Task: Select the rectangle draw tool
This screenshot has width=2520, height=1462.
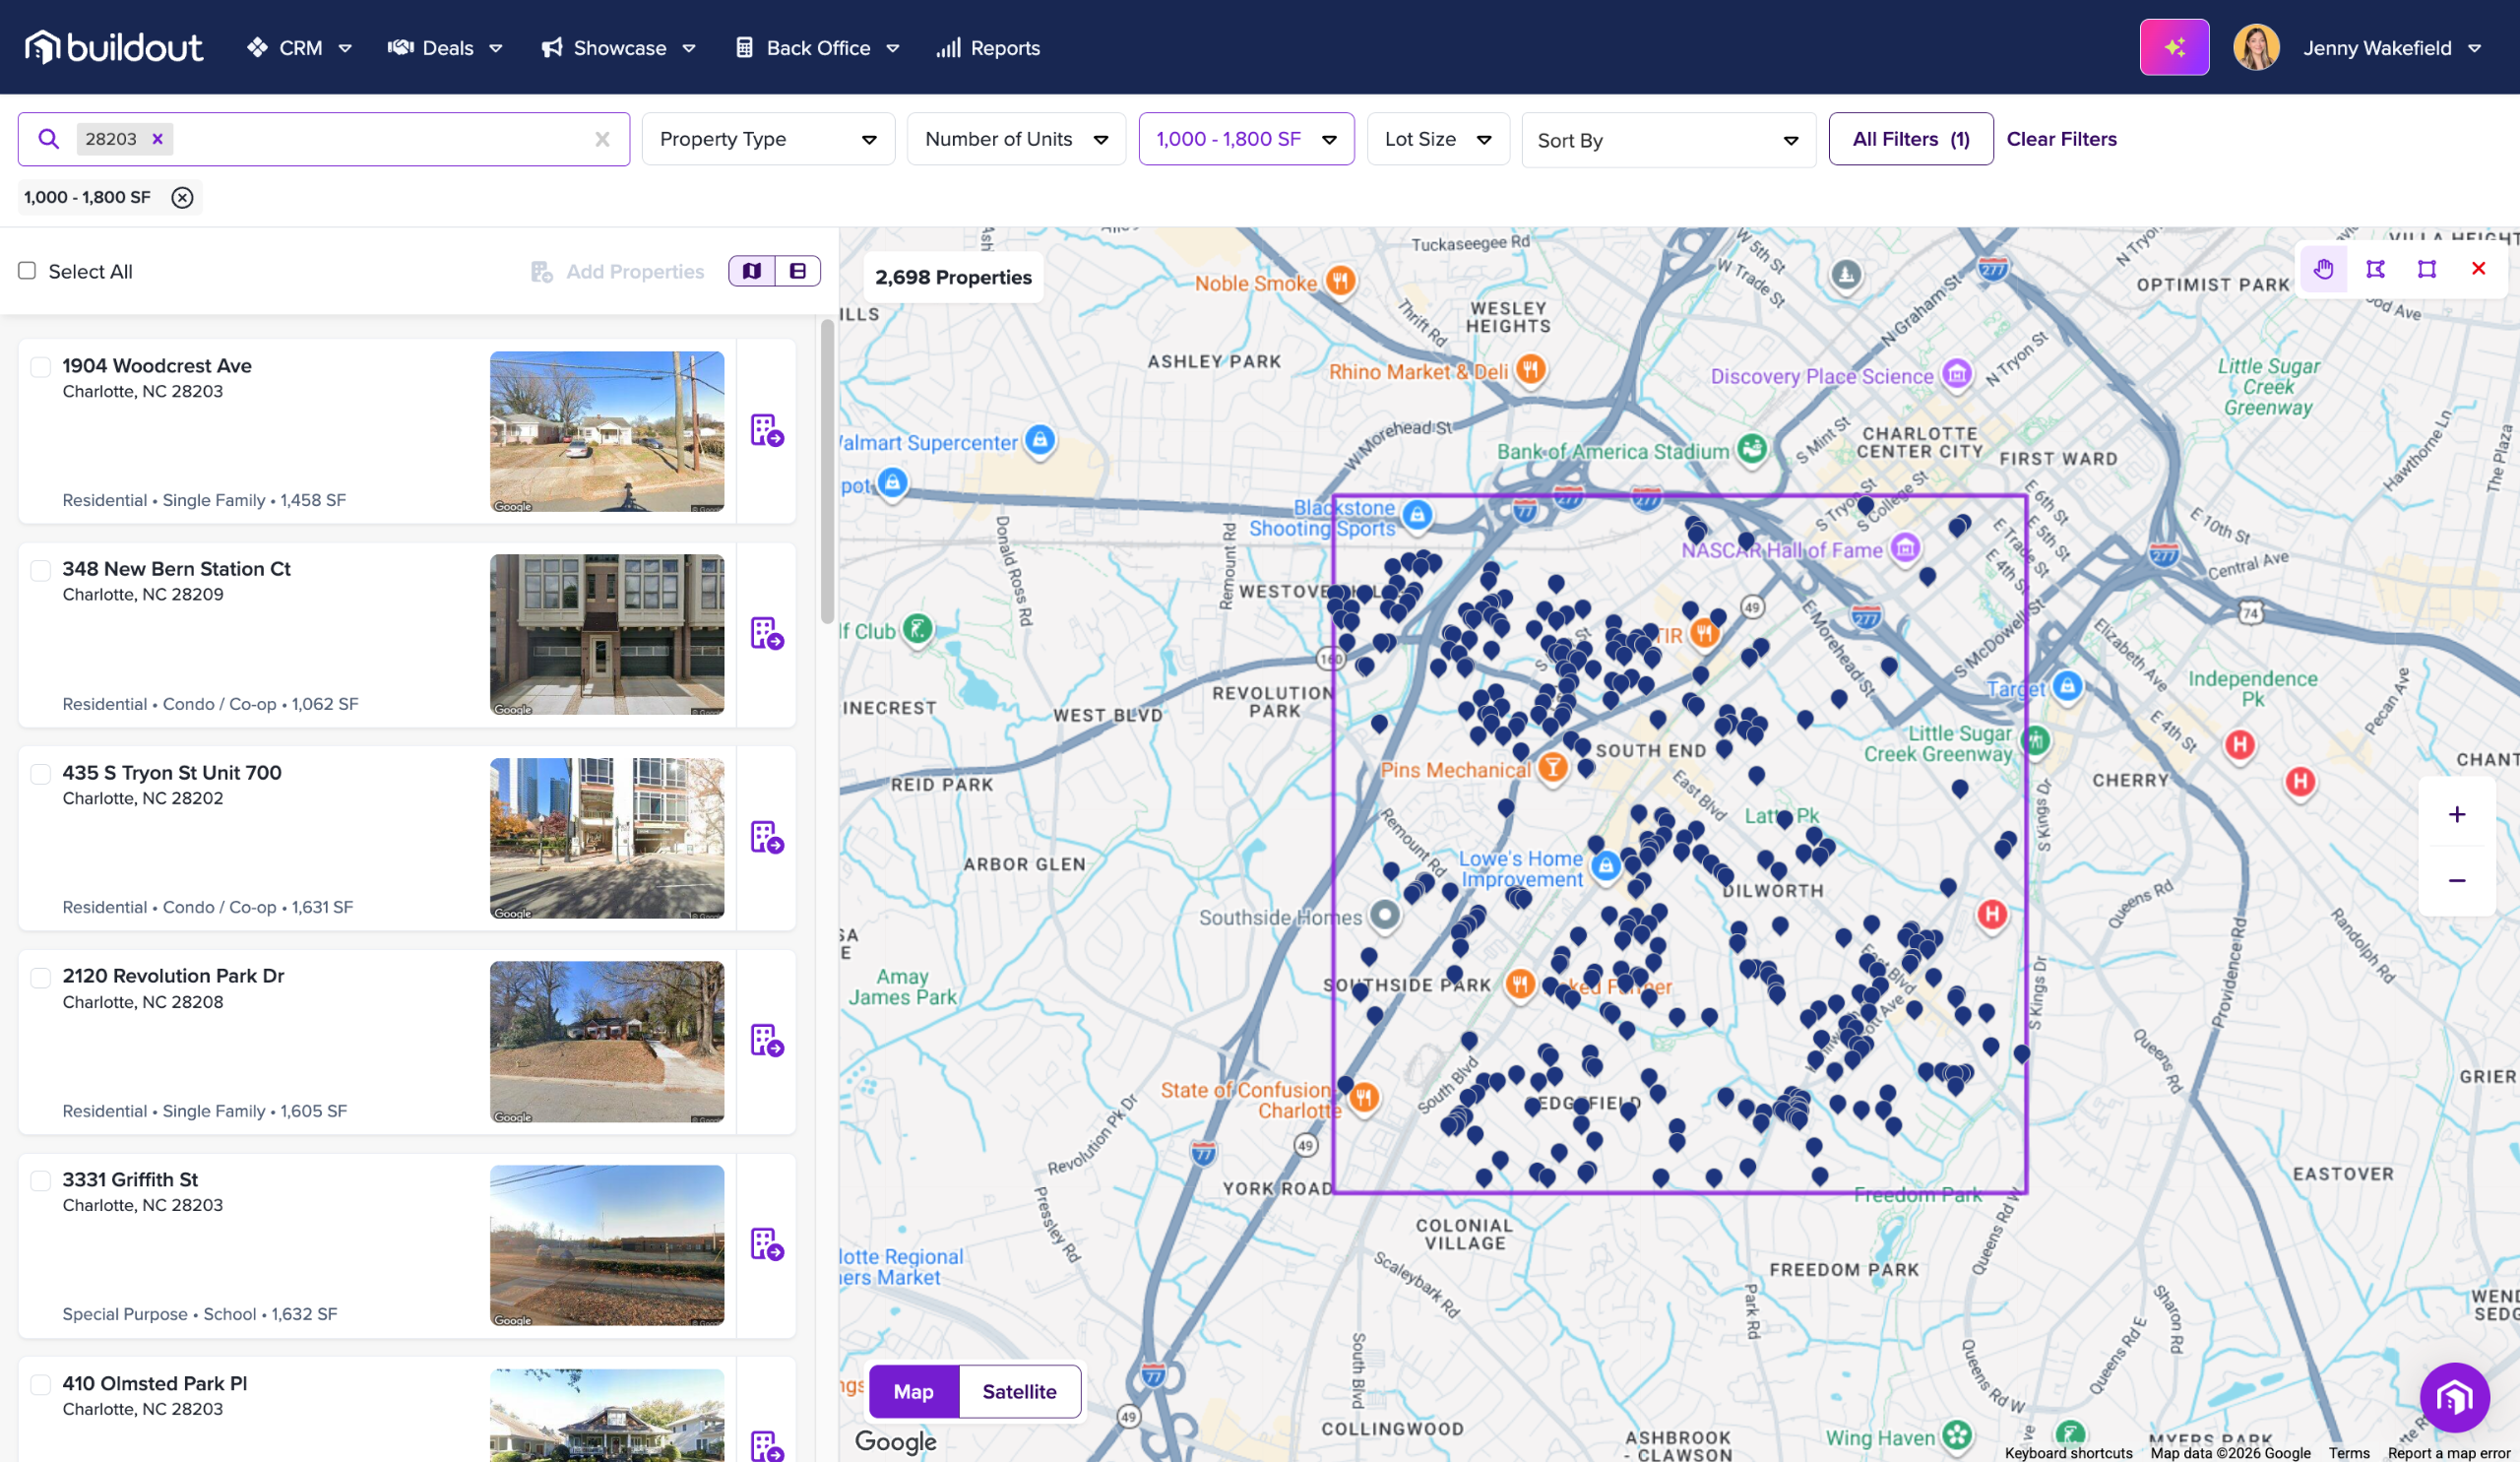Action: [x=2427, y=268]
